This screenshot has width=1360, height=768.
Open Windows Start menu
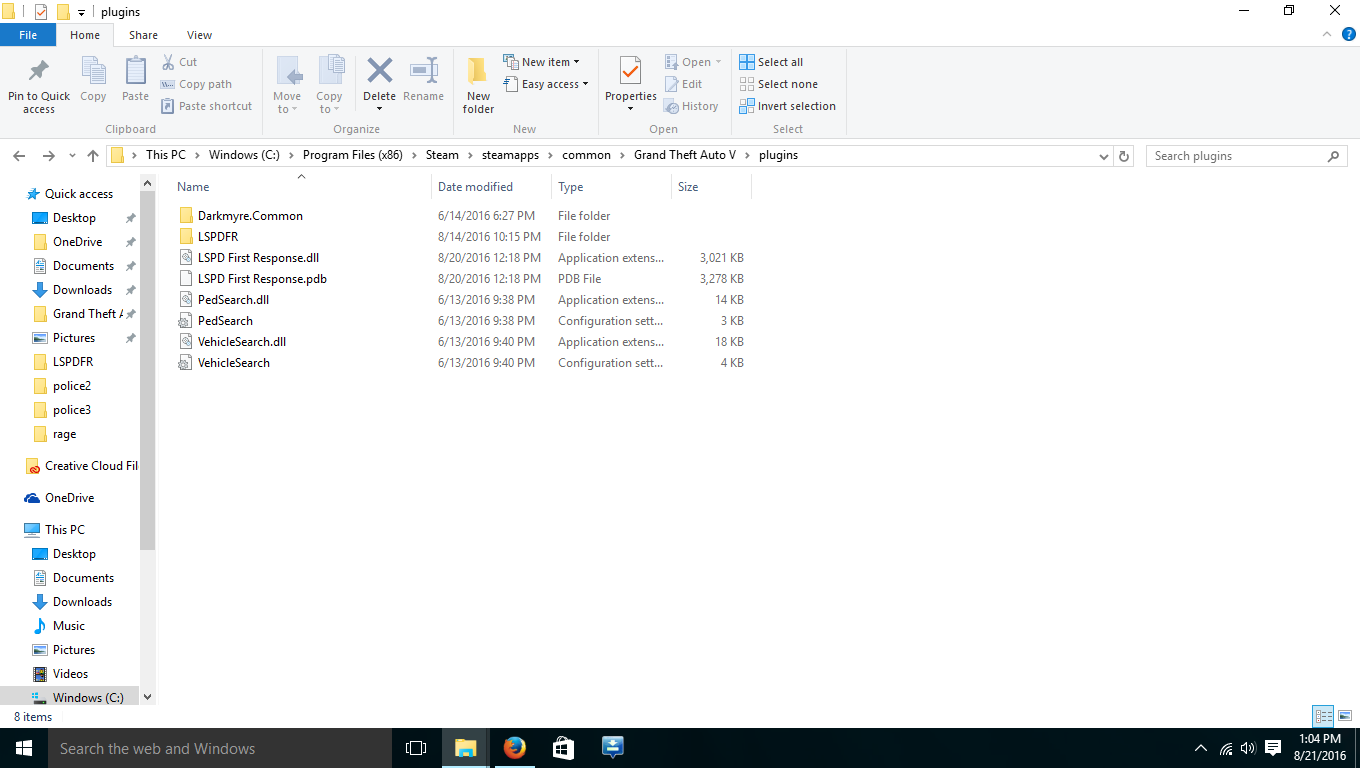point(24,748)
